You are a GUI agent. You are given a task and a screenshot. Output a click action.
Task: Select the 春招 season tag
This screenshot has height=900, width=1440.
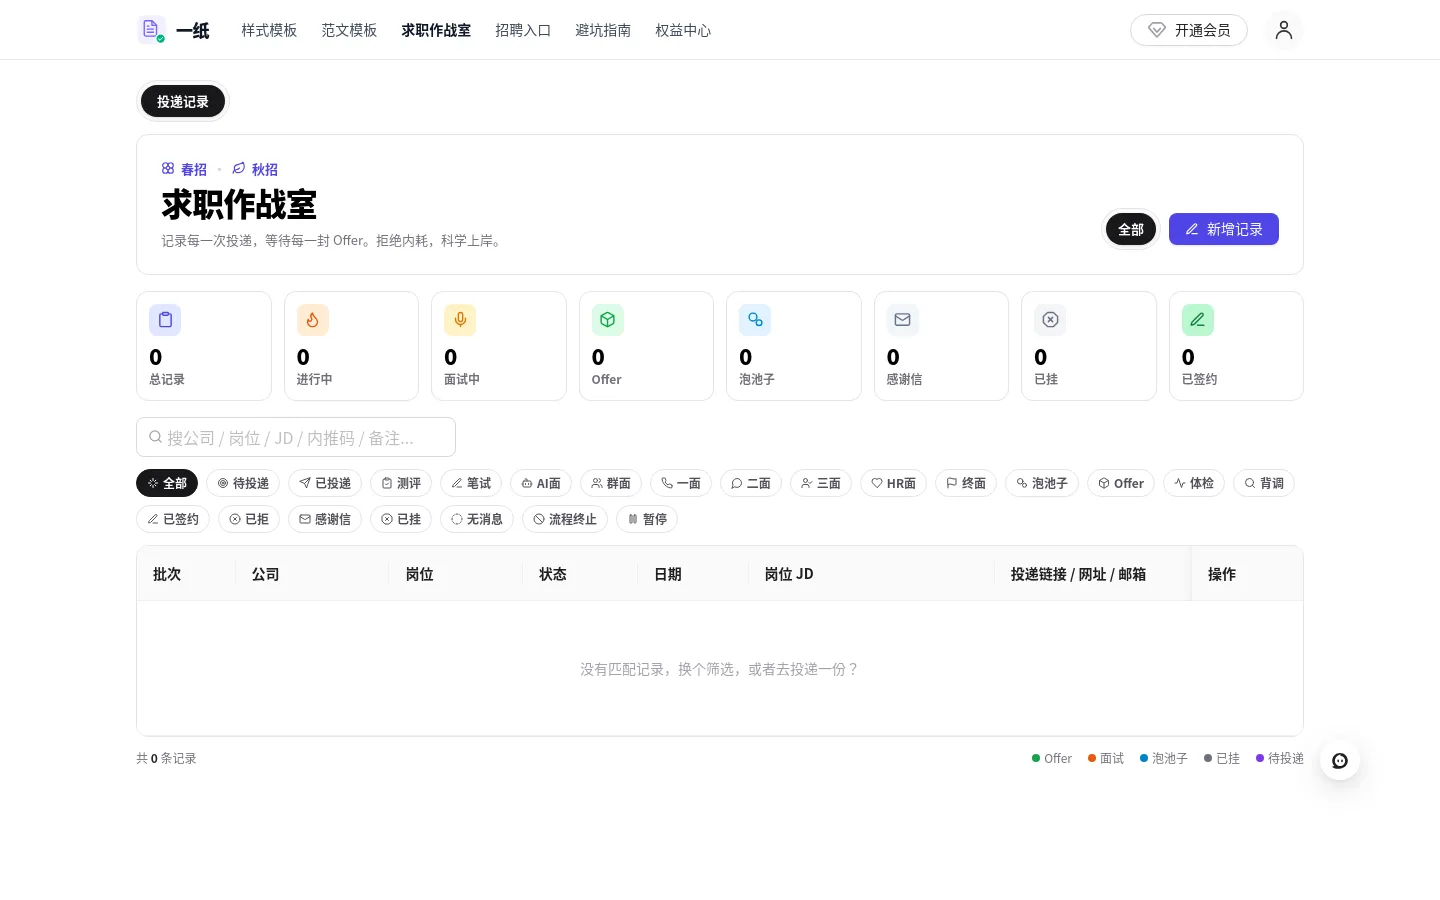[184, 169]
